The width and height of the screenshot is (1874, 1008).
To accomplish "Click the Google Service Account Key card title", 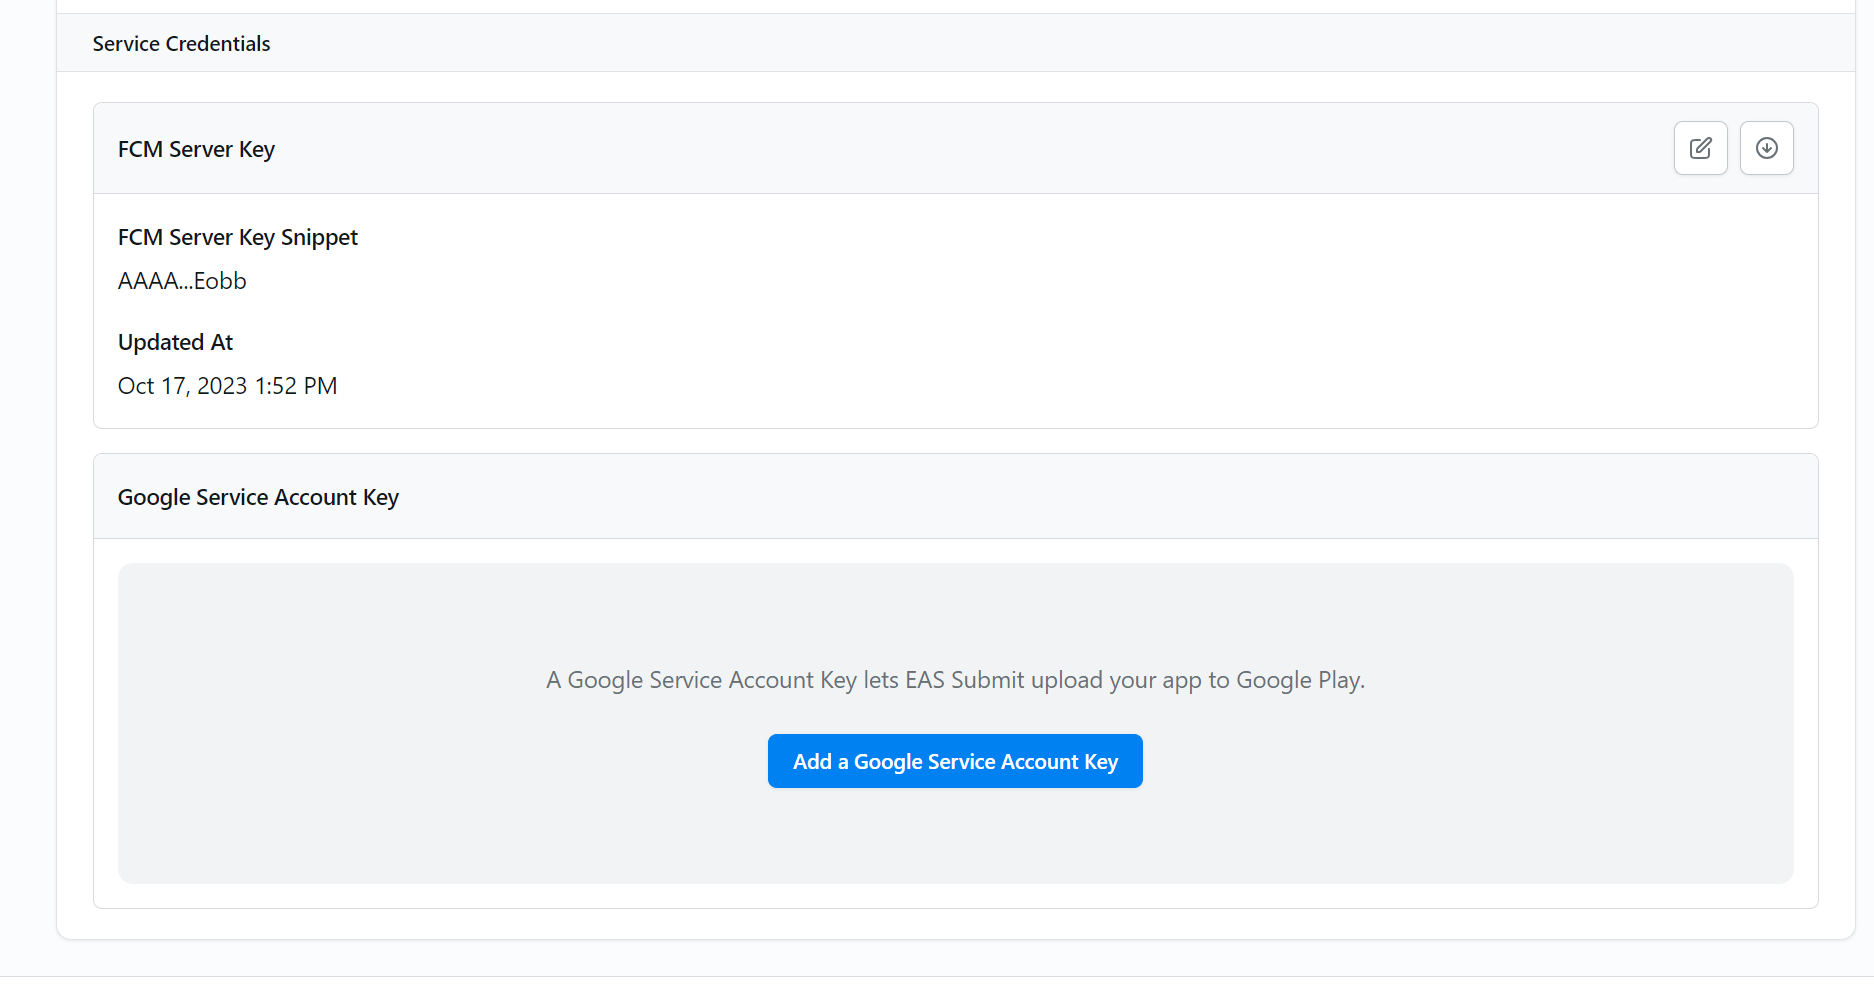I will coord(258,497).
